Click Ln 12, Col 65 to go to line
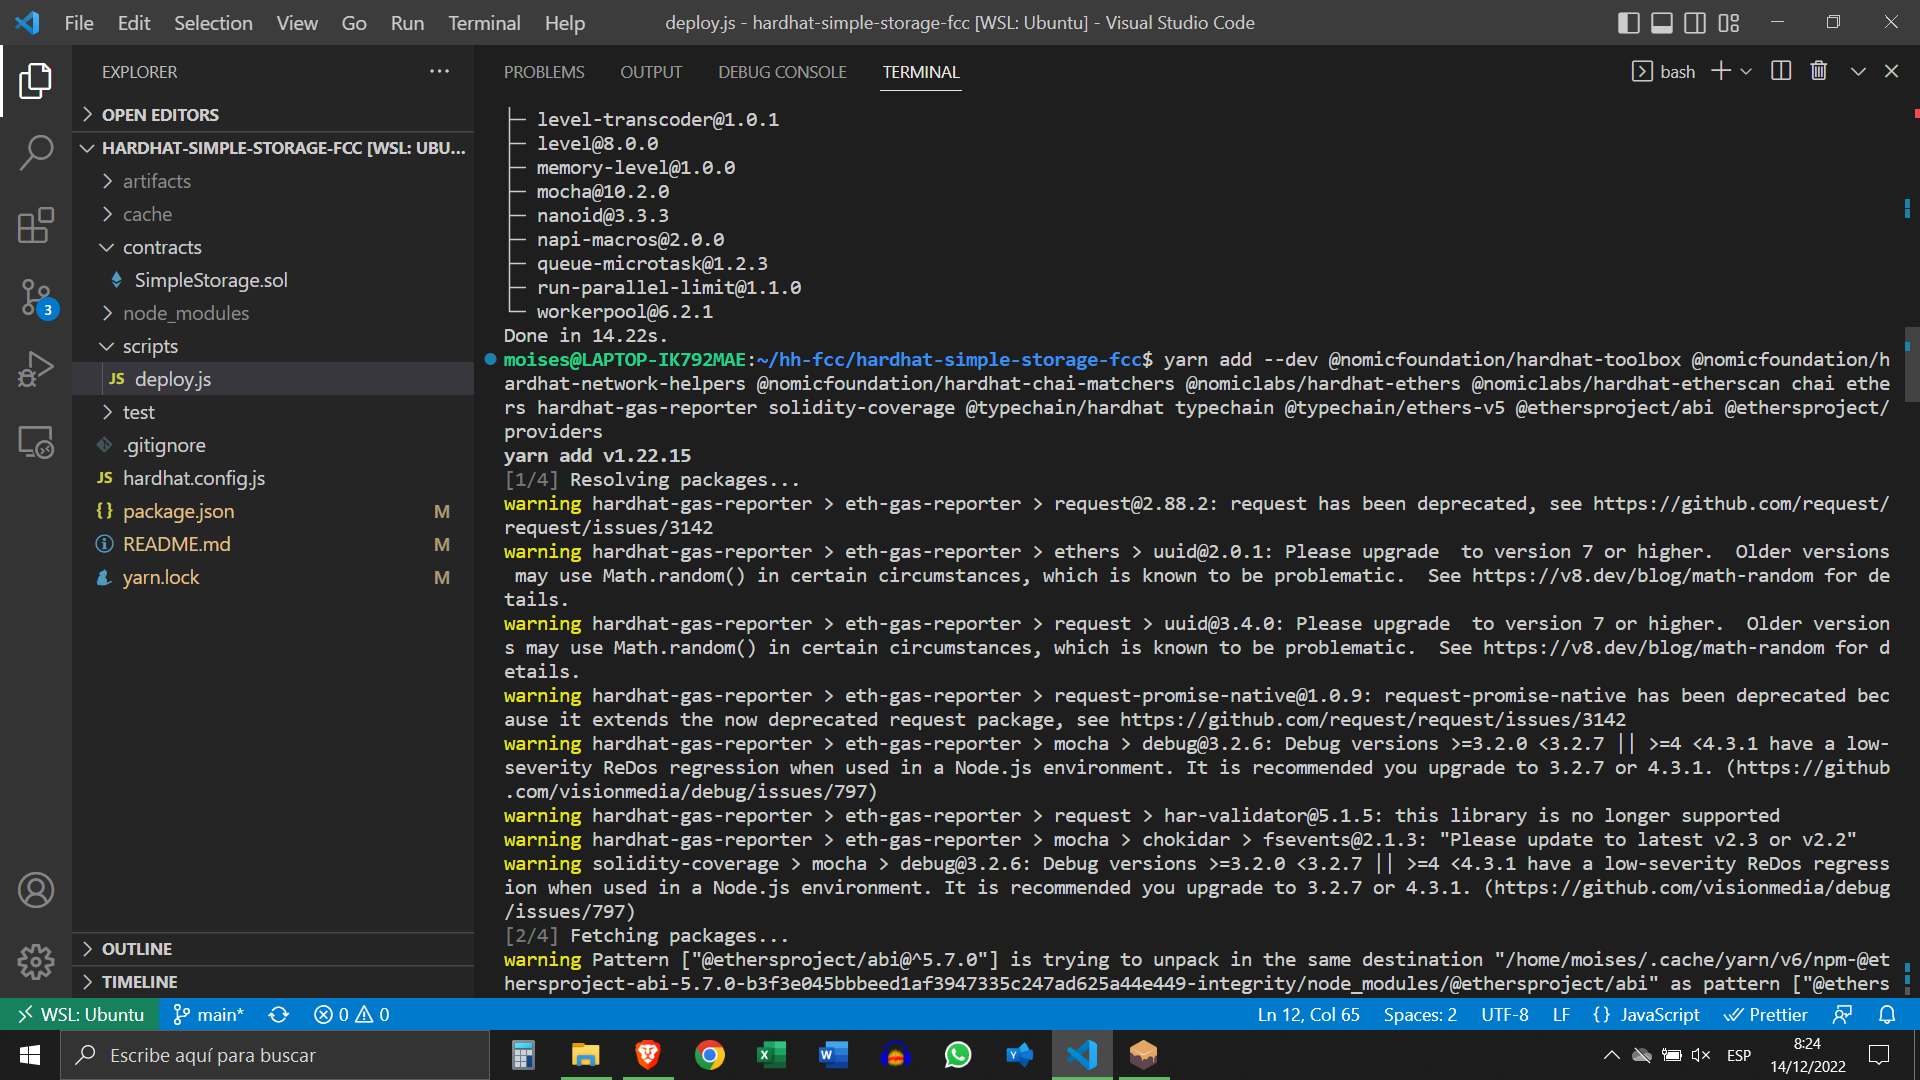1920x1080 pixels. coord(1308,1014)
